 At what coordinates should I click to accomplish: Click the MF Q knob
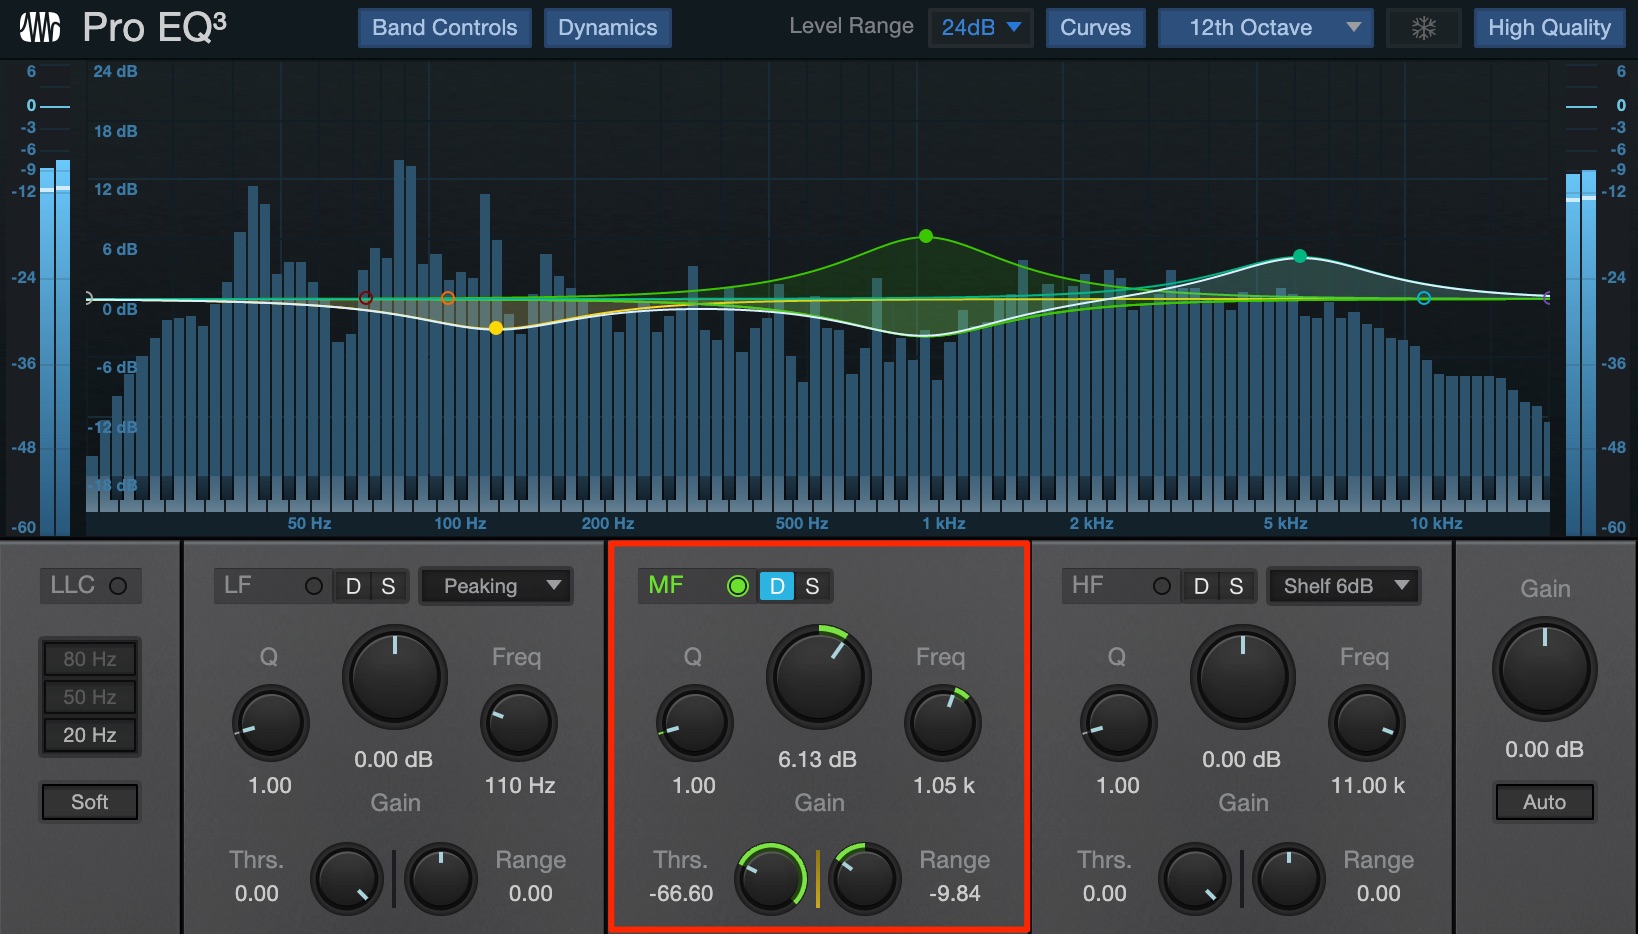tap(694, 723)
